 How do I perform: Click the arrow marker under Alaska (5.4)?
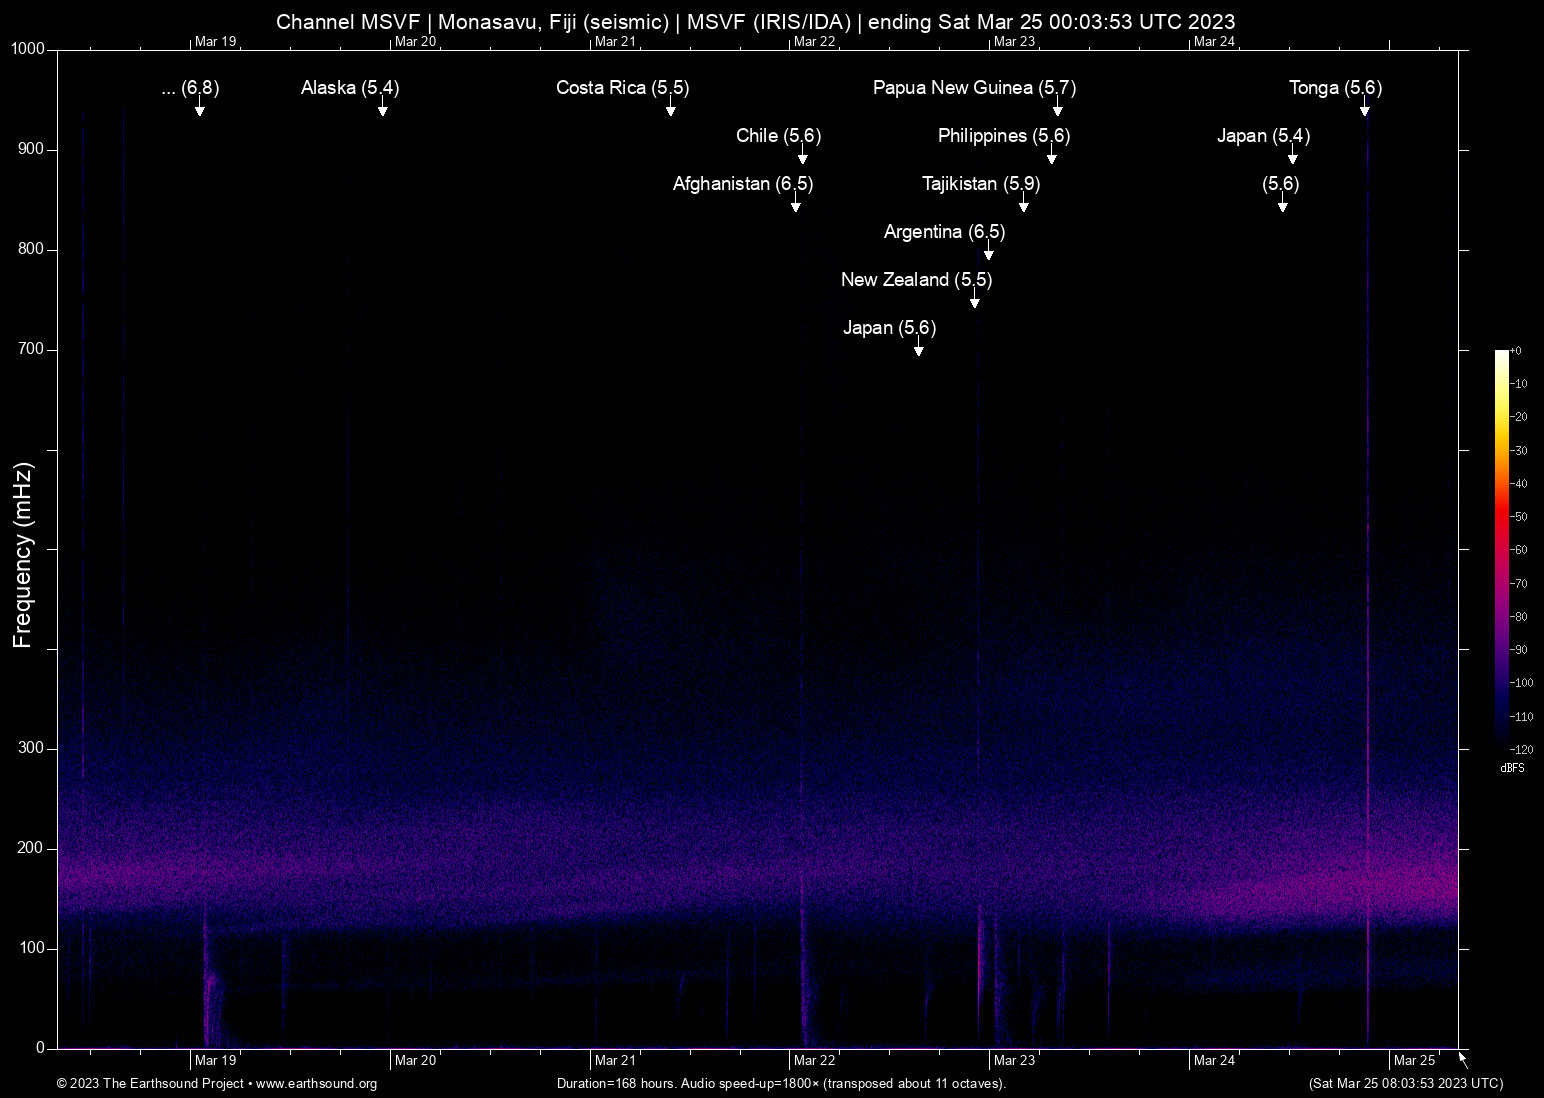pyautogui.click(x=382, y=107)
